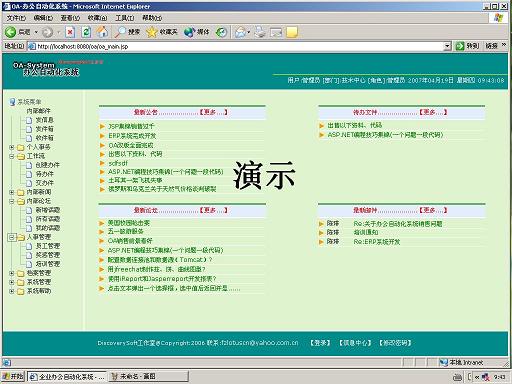The image size is (512, 384).
Task: Expand the 内部新闻 tree node
Action: pyautogui.click(x=12, y=192)
